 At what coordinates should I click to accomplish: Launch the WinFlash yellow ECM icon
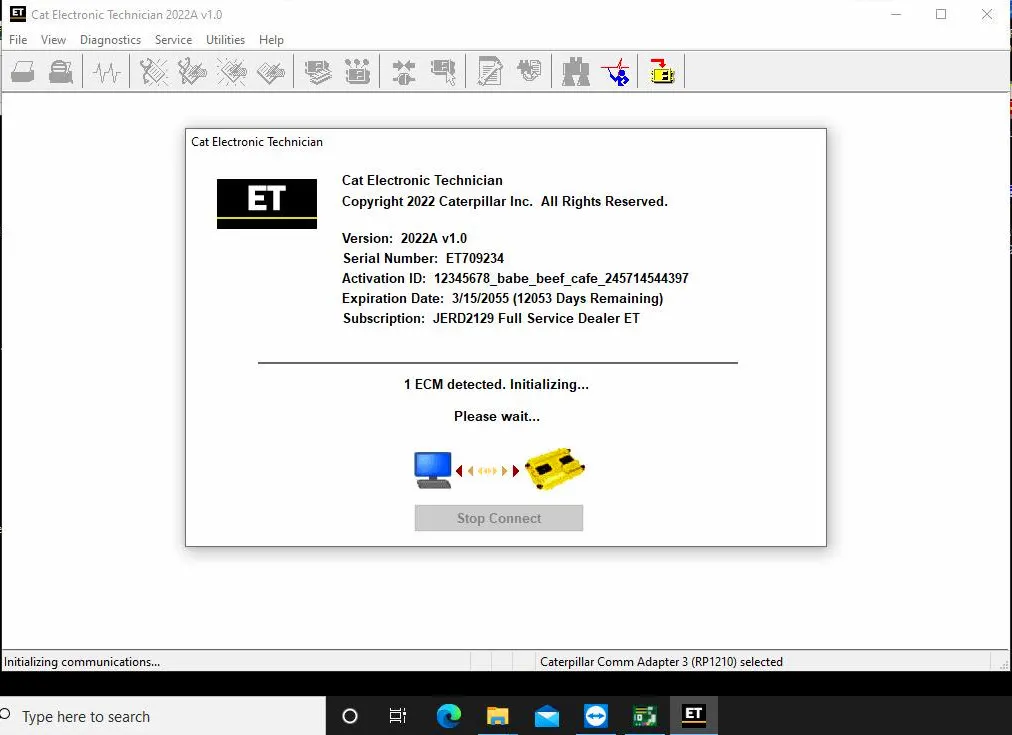pos(662,72)
